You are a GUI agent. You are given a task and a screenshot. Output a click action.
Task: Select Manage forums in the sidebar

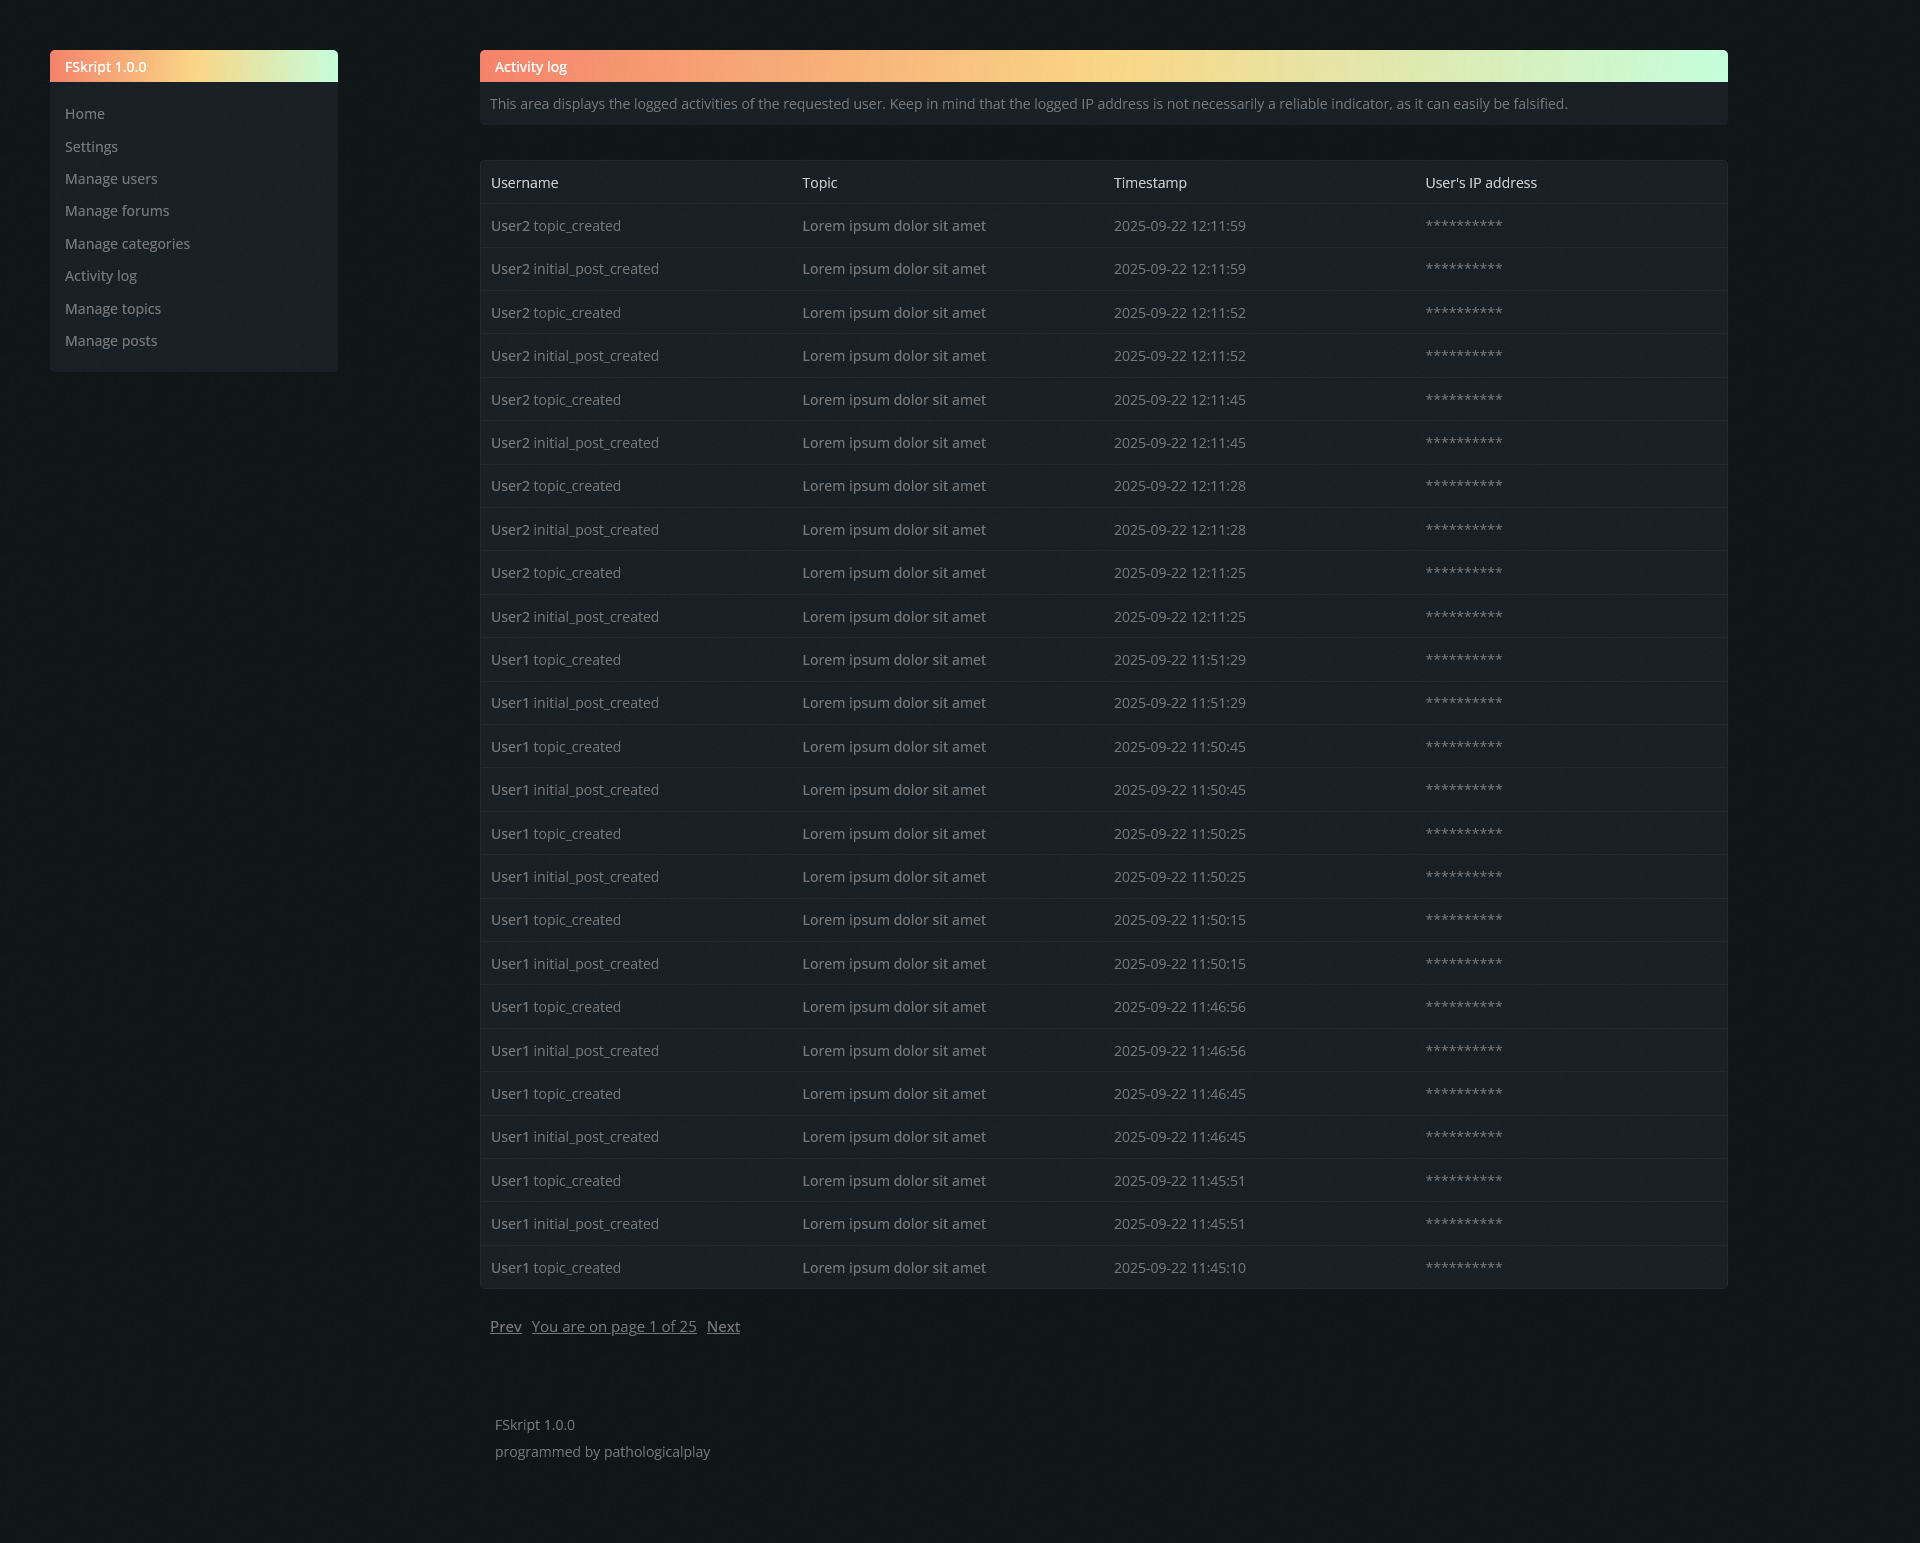(x=117, y=211)
